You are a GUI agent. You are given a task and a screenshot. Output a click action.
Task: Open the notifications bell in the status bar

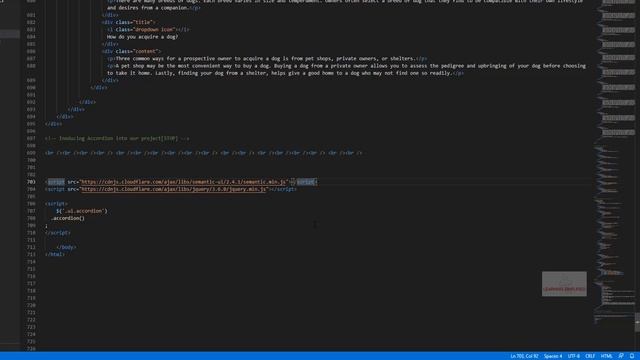pyautogui.click(x=631, y=356)
